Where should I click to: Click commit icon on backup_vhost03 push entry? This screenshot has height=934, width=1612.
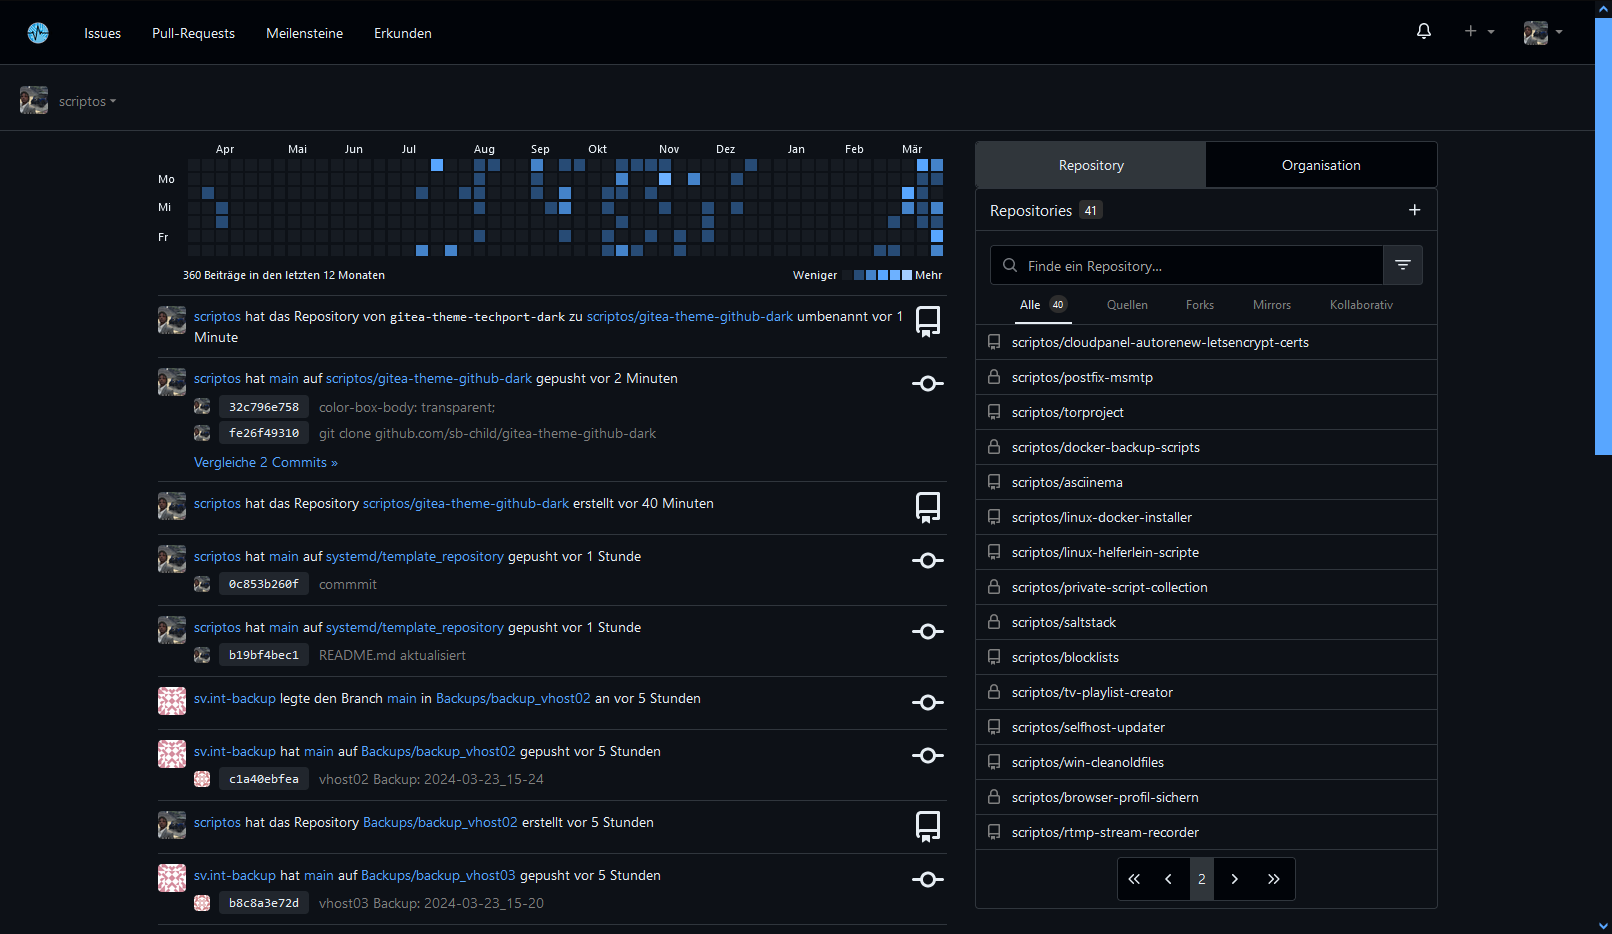(x=927, y=880)
